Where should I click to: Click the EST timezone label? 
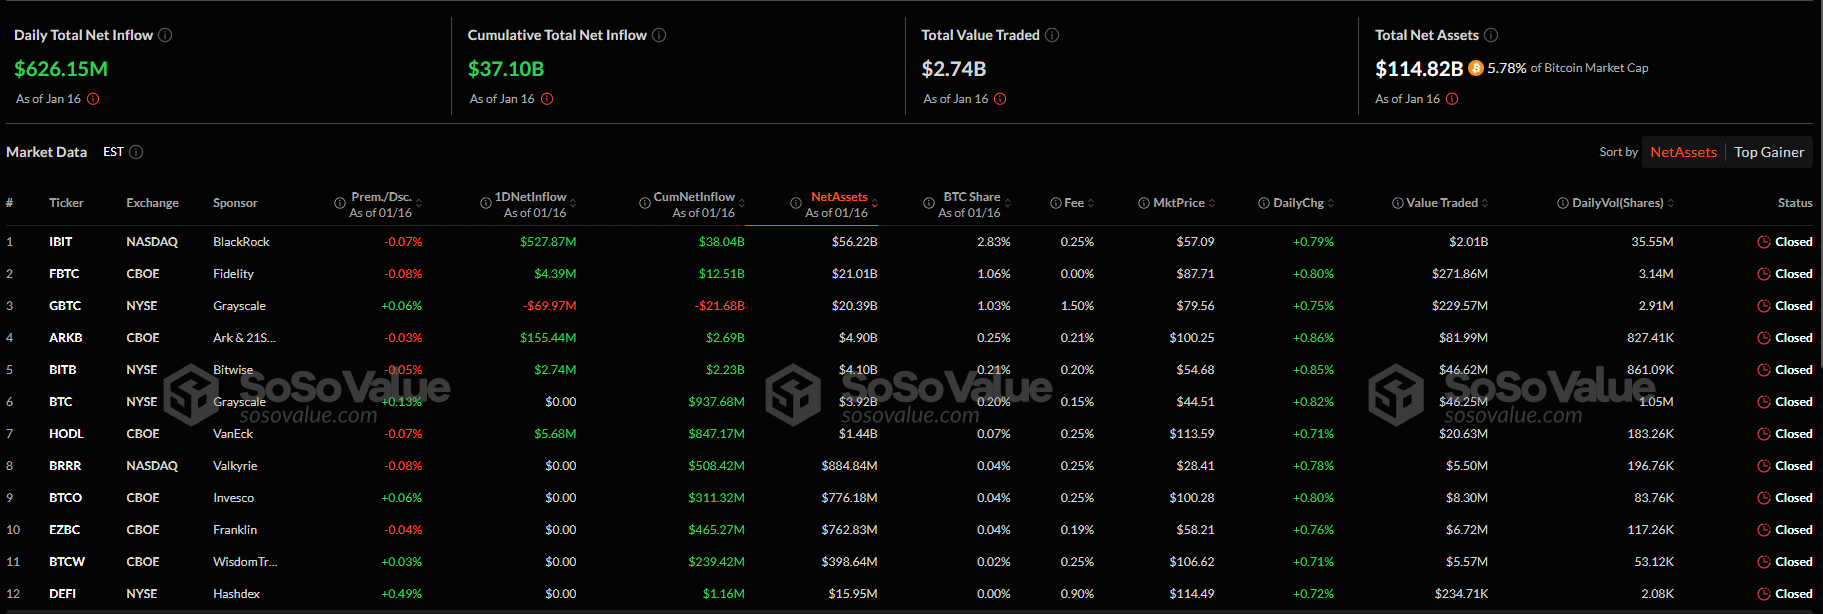[x=113, y=152]
